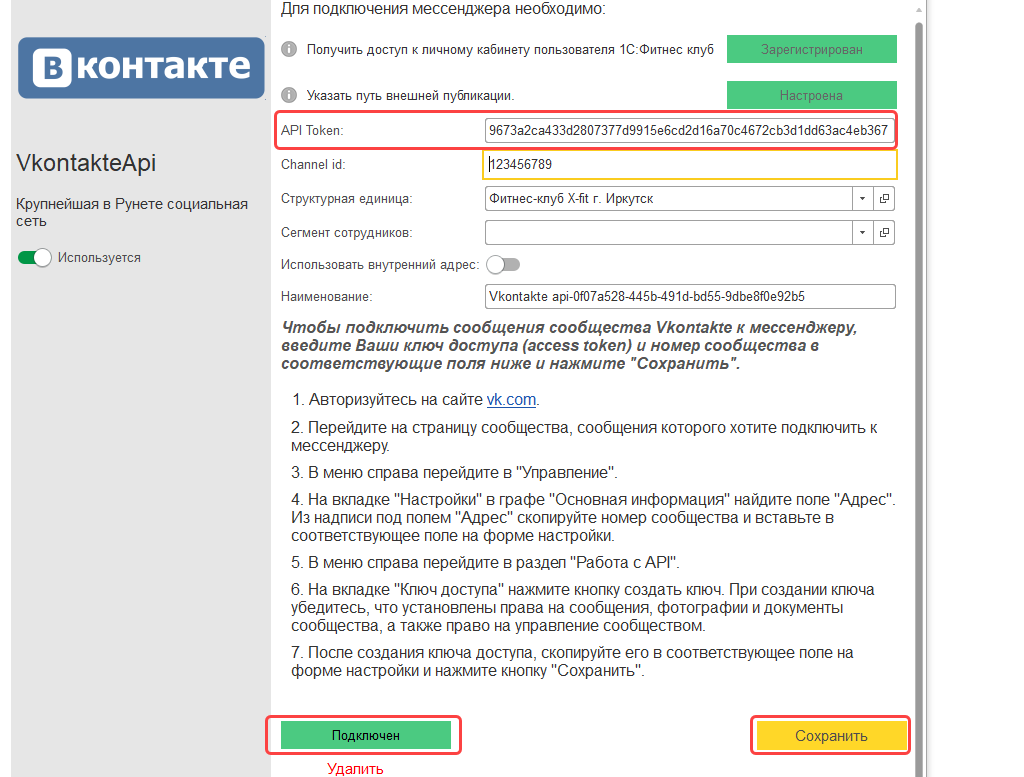The width and height of the screenshot is (1024, 777).
Task: Click the Сегмент сотрудников label
Action: click(347, 232)
